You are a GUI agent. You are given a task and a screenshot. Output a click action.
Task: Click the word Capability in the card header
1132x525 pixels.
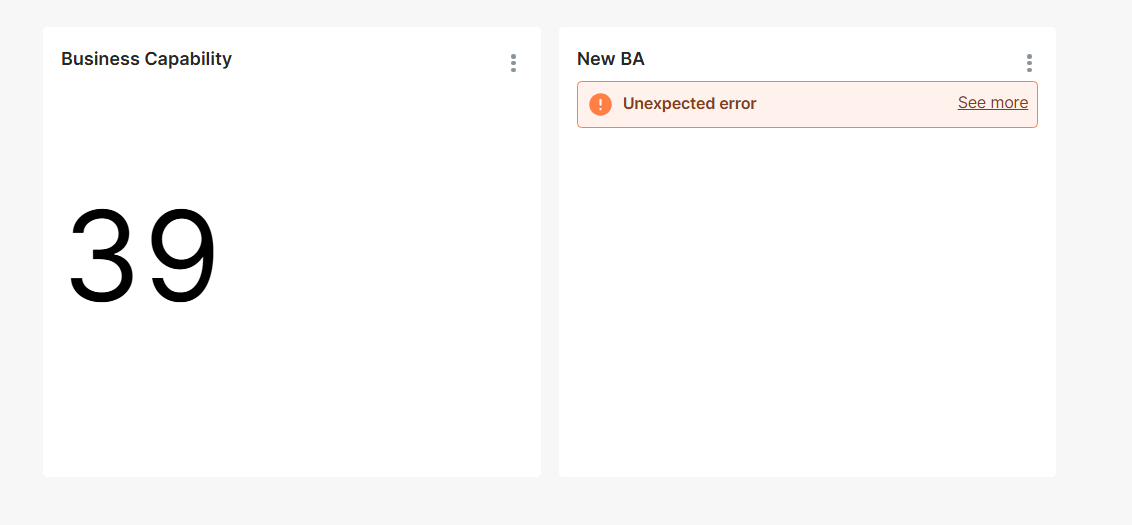(x=188, y=59)
